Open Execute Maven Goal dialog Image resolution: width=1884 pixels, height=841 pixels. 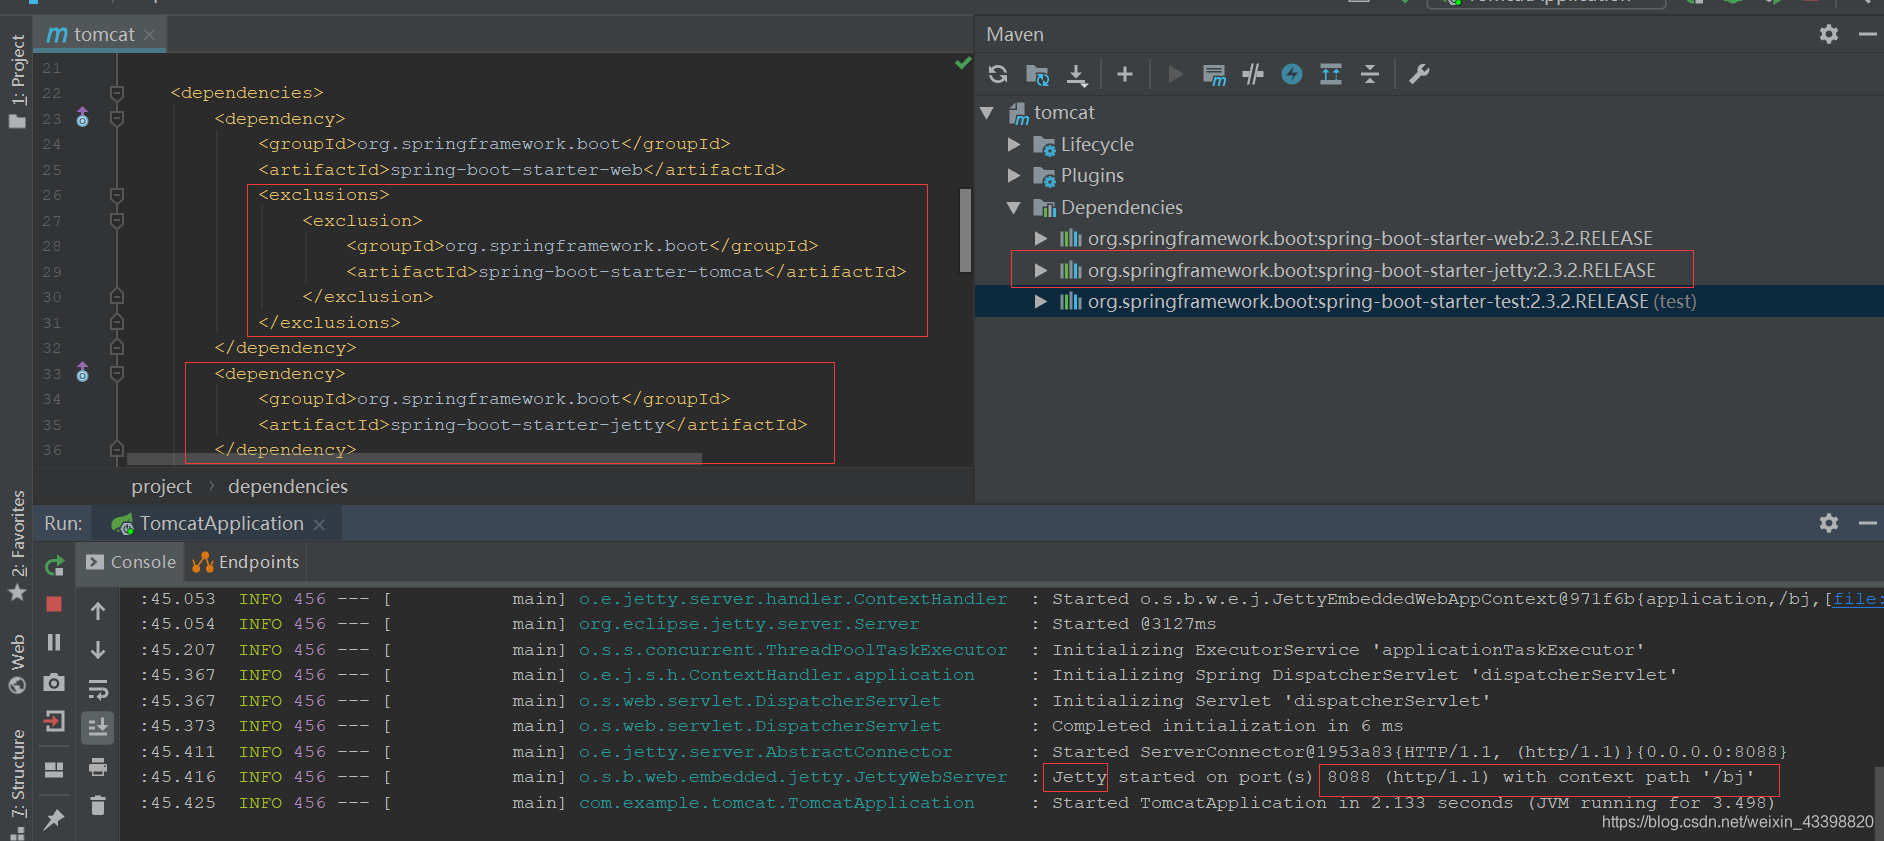pos(1214,74)
